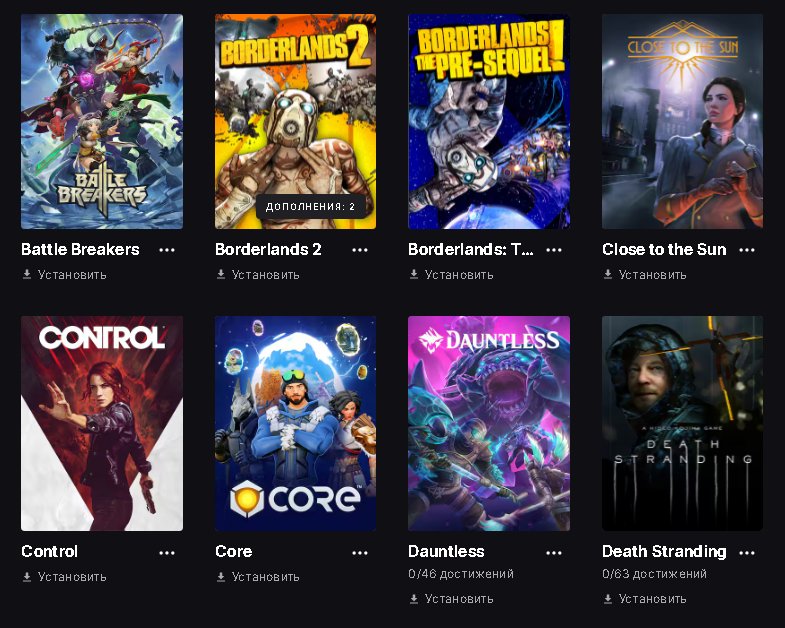Open the three-dot menu for Borderlands 2
785x628 pixels.
pyautogui.click(x=360, y=250)
